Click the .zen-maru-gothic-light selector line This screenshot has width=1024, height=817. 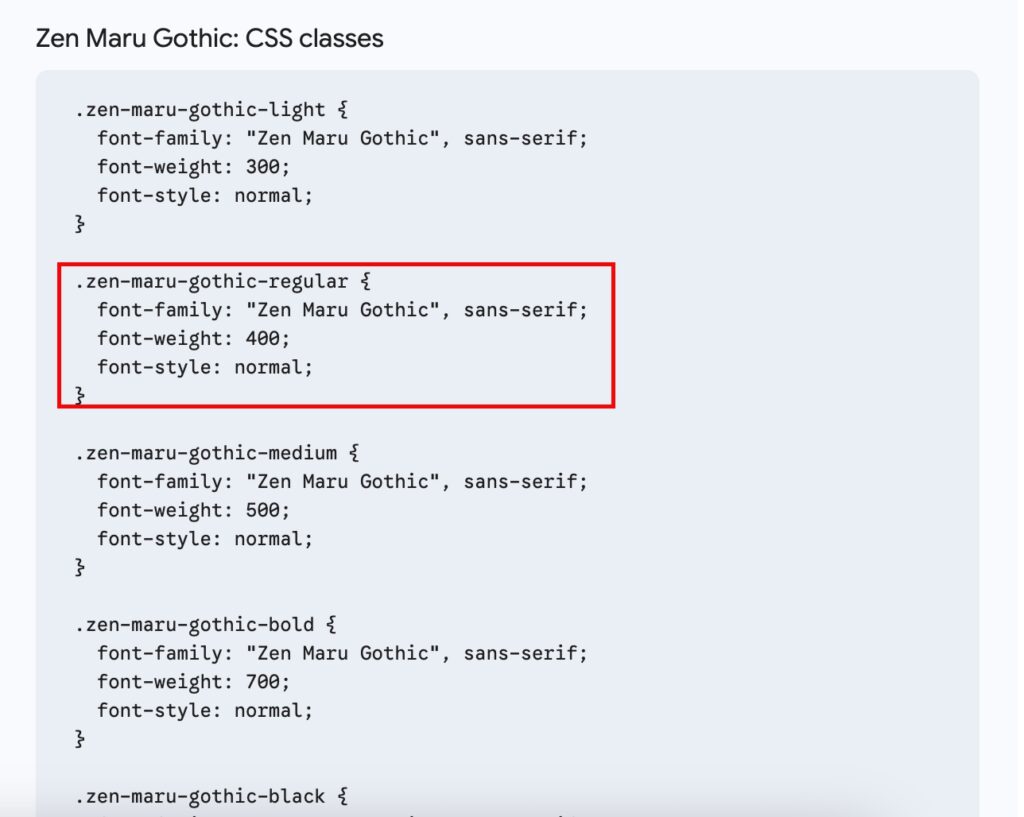click(x=211, y=109)
